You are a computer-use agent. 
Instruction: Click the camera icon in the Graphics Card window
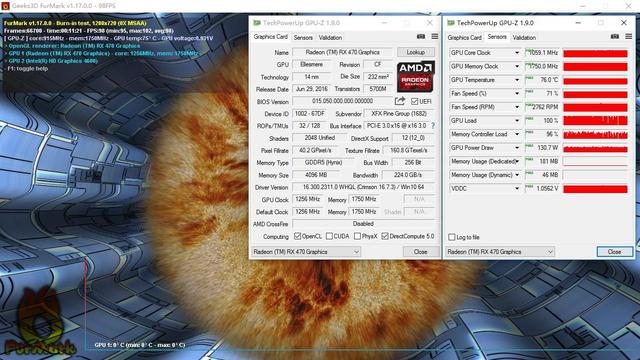(x=421, y=37)
